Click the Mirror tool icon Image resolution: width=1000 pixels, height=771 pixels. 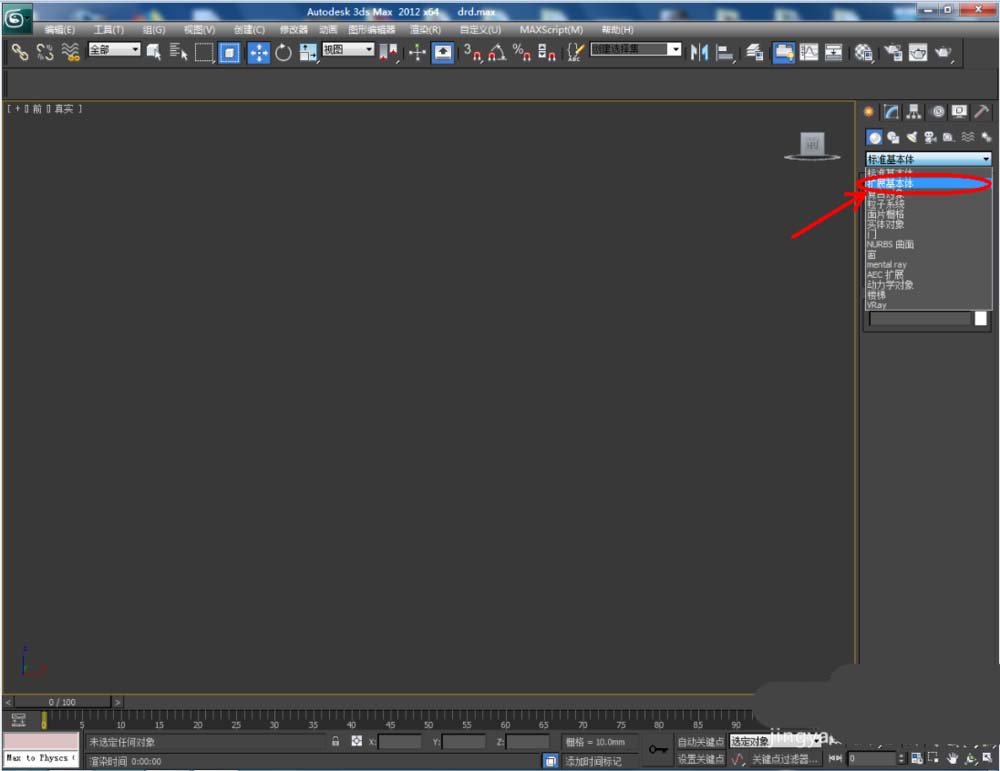[x=699, y=52]
